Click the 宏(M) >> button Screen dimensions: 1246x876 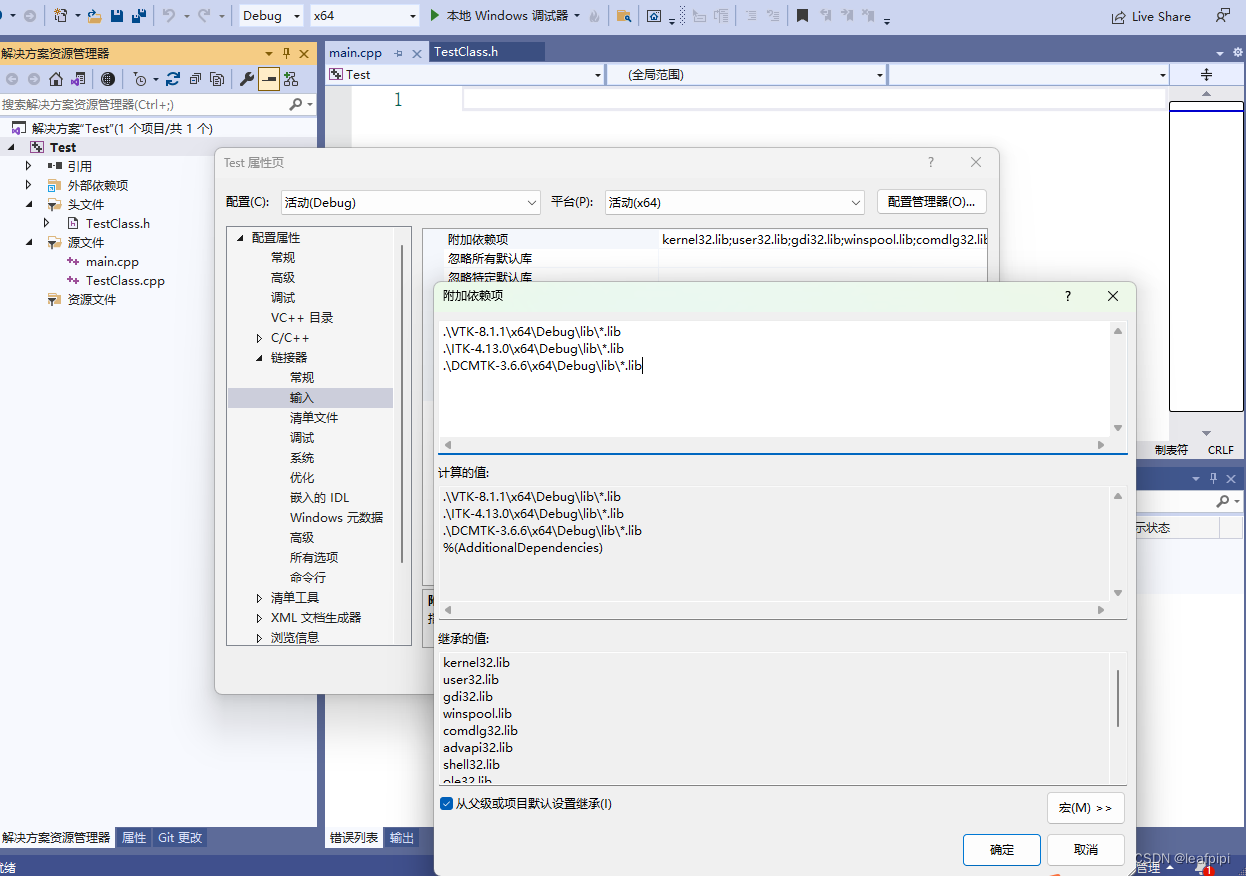(1085, 807)
